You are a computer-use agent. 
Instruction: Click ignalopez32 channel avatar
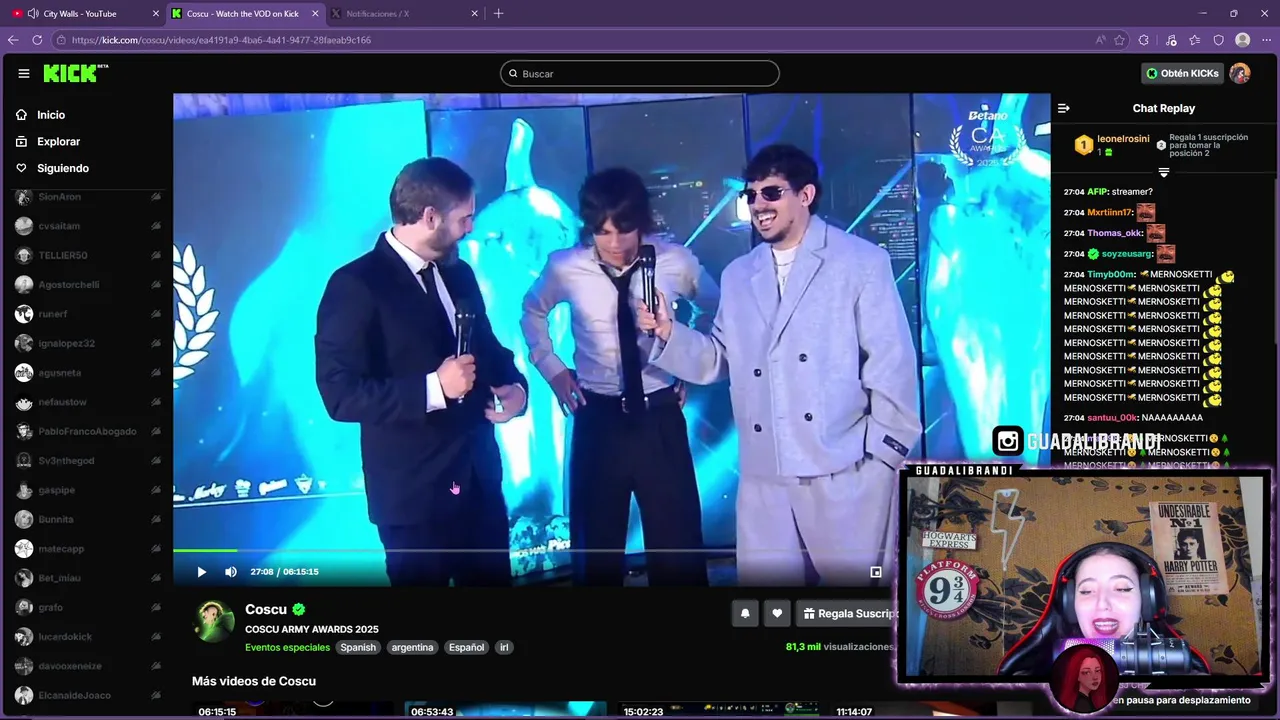point(24,343)
